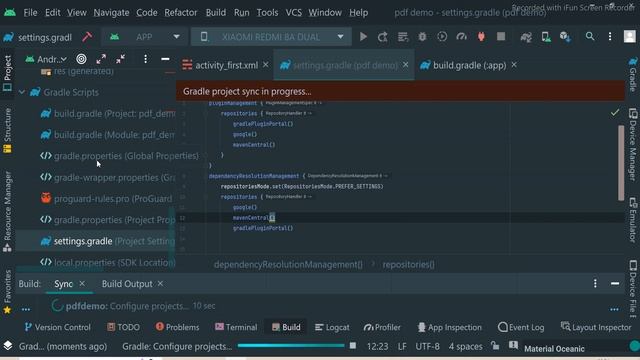The width and height of the screenshot is (640, 360).
Task: Open the Build menu
Action: [x=216, y=13]
